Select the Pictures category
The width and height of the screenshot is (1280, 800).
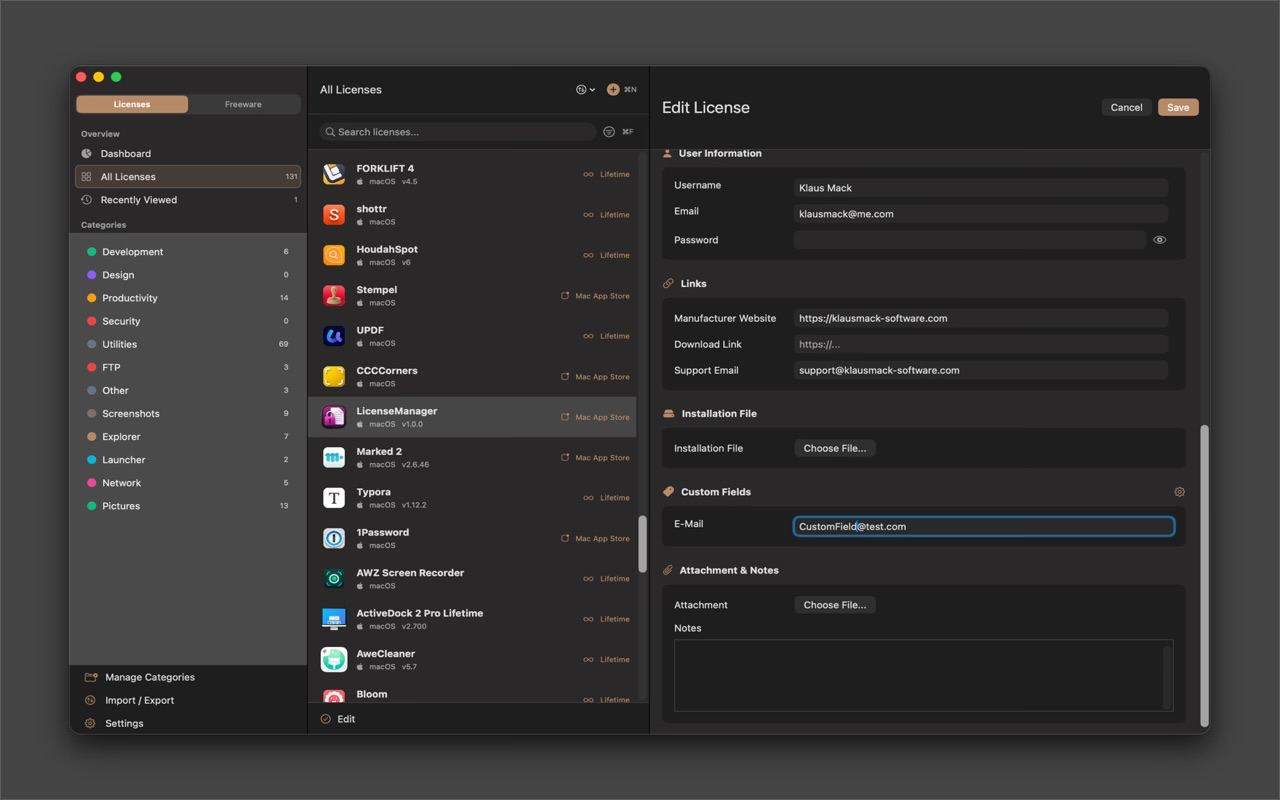[188, 506]
